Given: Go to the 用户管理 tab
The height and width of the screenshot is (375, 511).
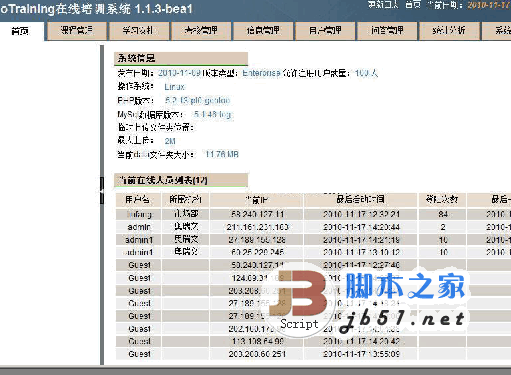Looking at the screenshot, I should click(325, 31).
